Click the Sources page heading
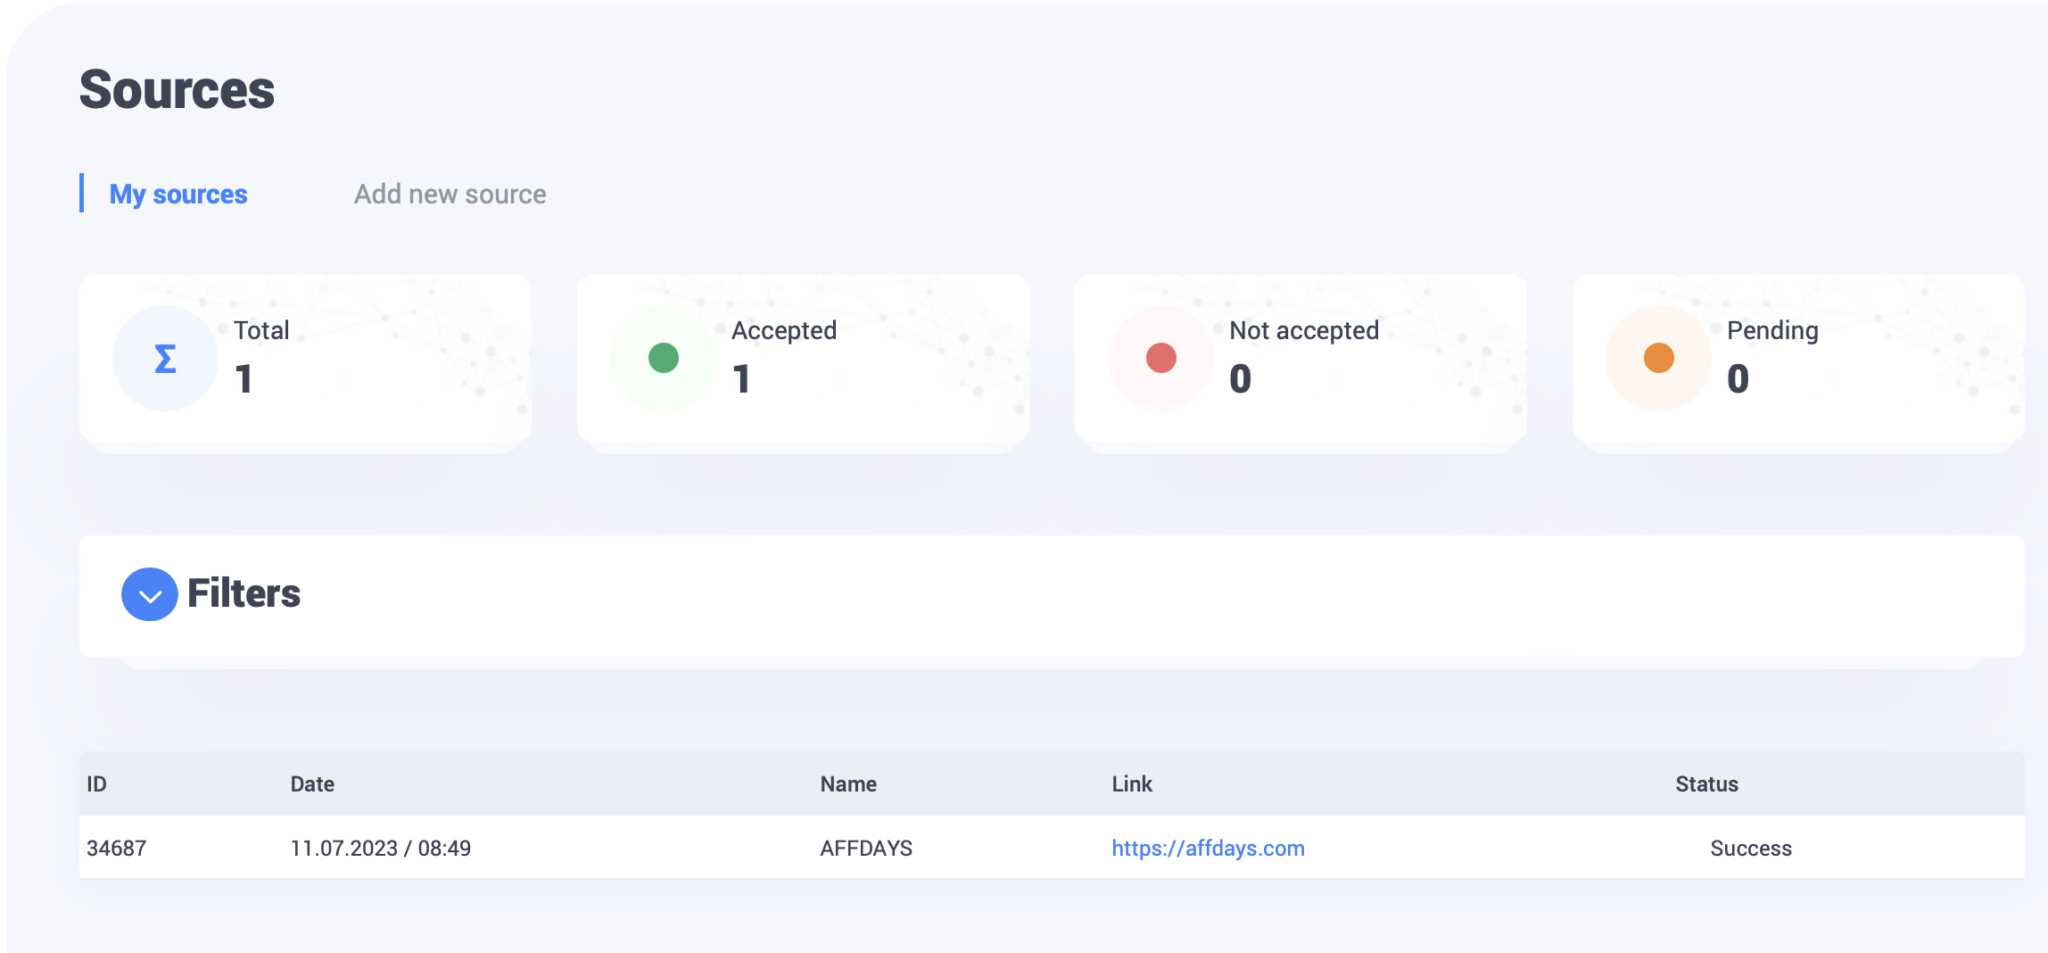Image resolution: width=2048 pixels, height=953 pixels. (177, 90)
